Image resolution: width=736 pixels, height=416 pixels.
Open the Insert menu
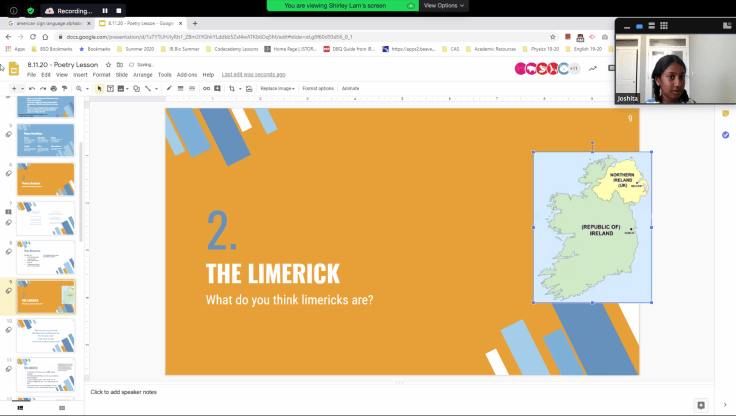click(80, 75)
